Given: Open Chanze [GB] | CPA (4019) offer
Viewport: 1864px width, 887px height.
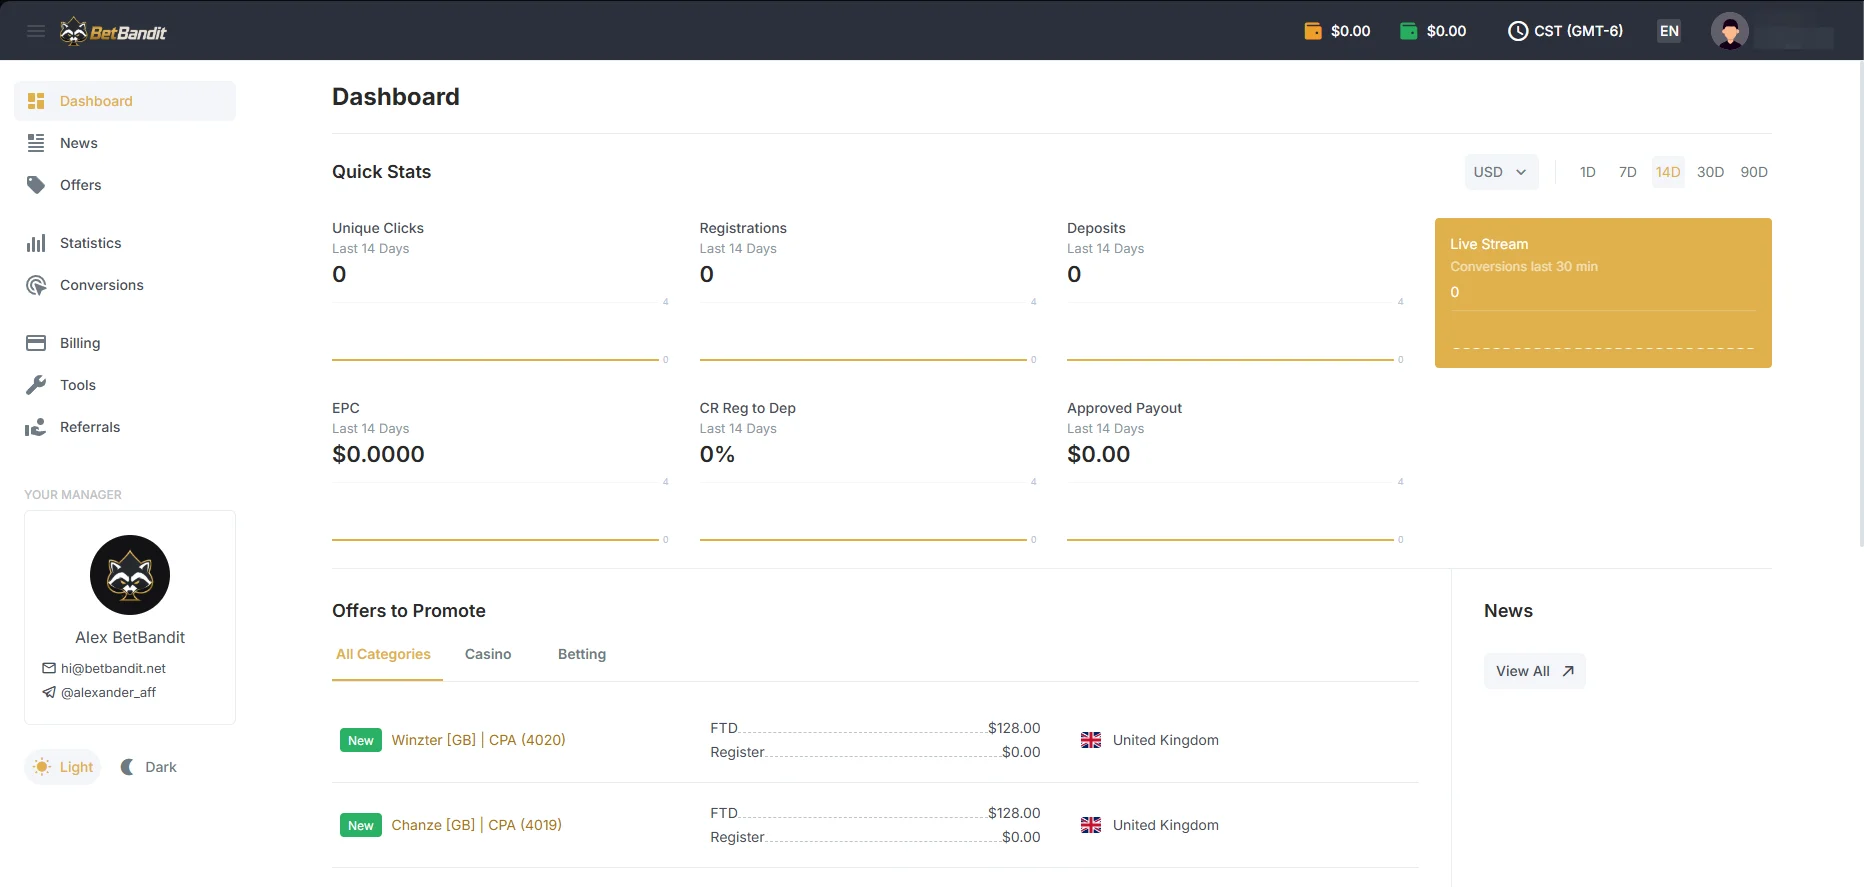Looking at the screenshot, I should 477,825.
